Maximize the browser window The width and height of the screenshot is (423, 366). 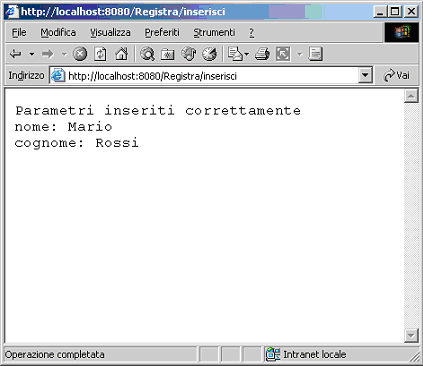(x=395, y=12)
